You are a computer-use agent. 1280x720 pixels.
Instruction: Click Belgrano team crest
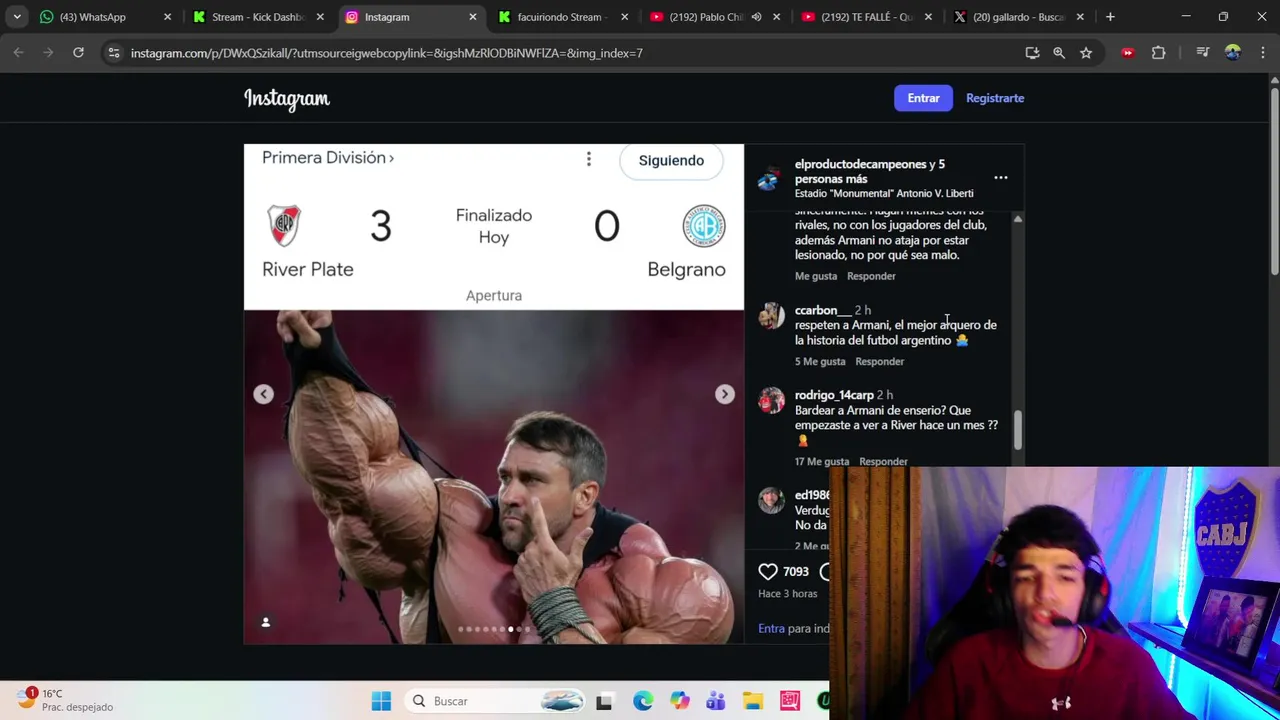point(704,226)
